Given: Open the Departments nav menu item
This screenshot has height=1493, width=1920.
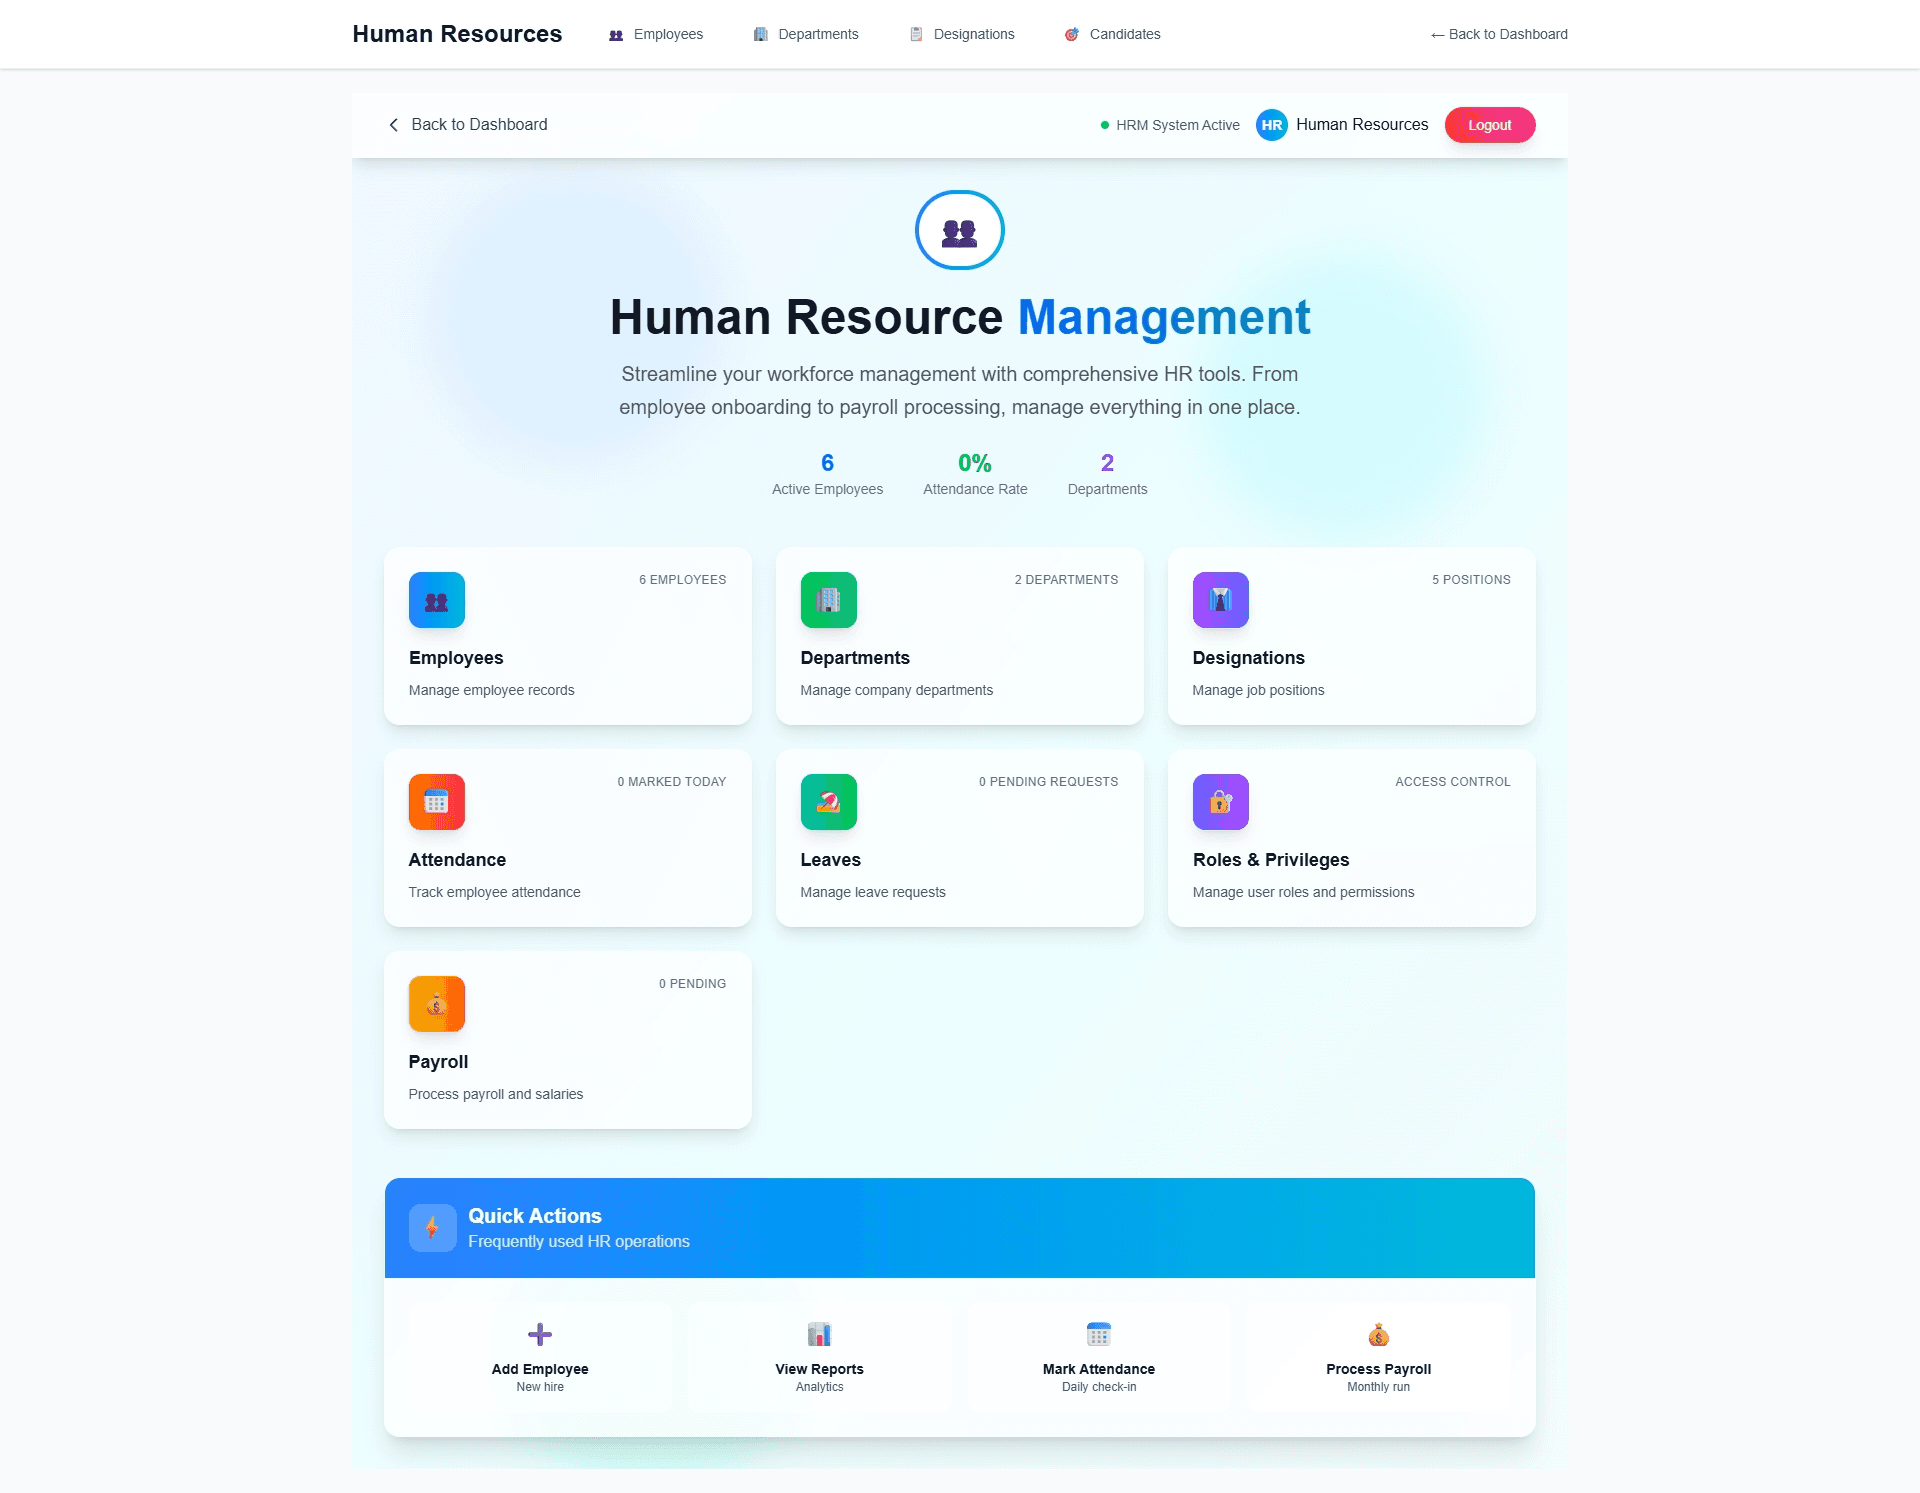Looking at the screenshot, I should click(x=806, y=34).
